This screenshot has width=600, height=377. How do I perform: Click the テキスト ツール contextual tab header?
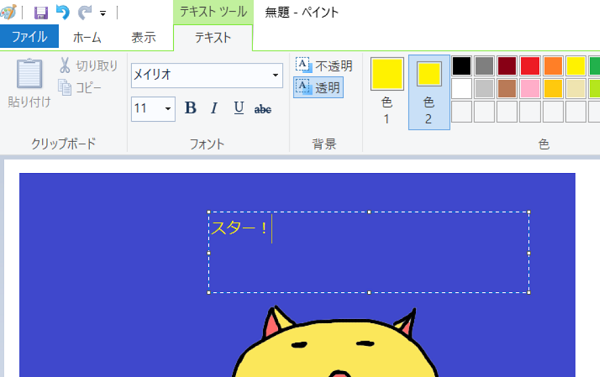[x=213, y=12]
